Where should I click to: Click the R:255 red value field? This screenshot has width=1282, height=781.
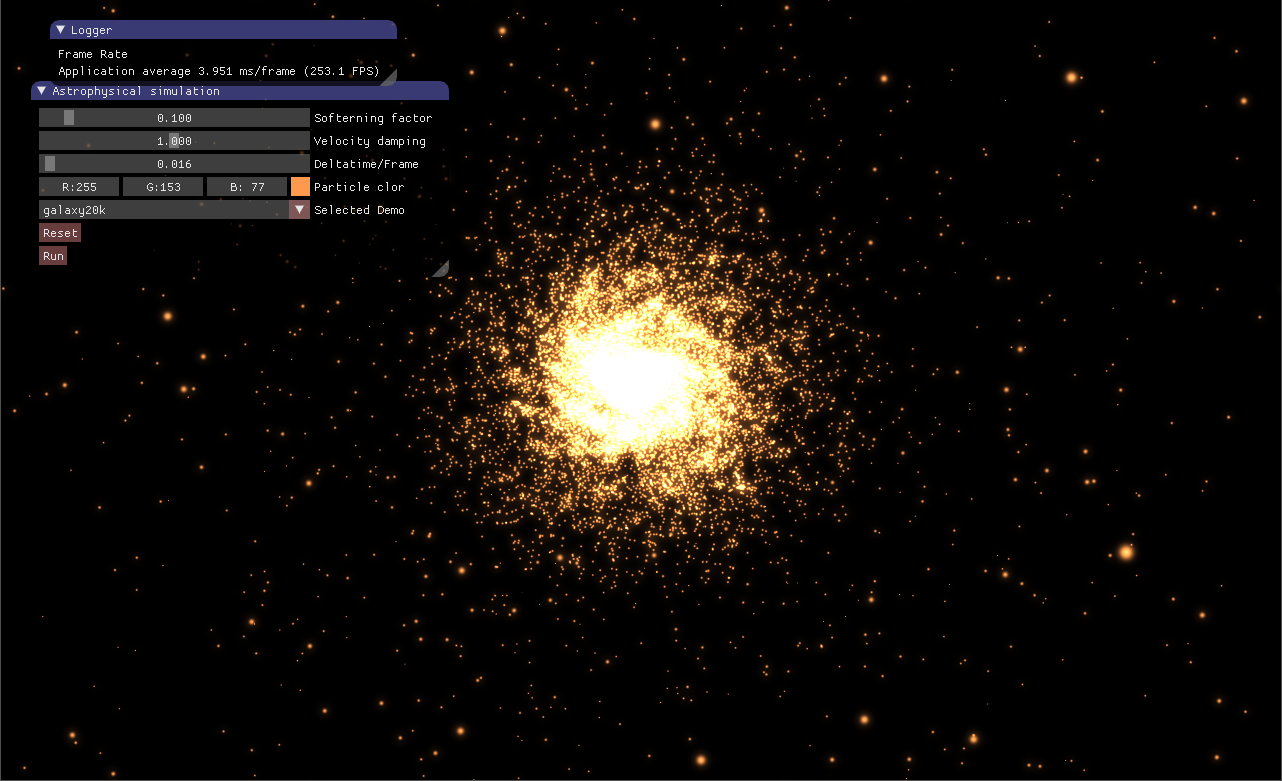79,186
